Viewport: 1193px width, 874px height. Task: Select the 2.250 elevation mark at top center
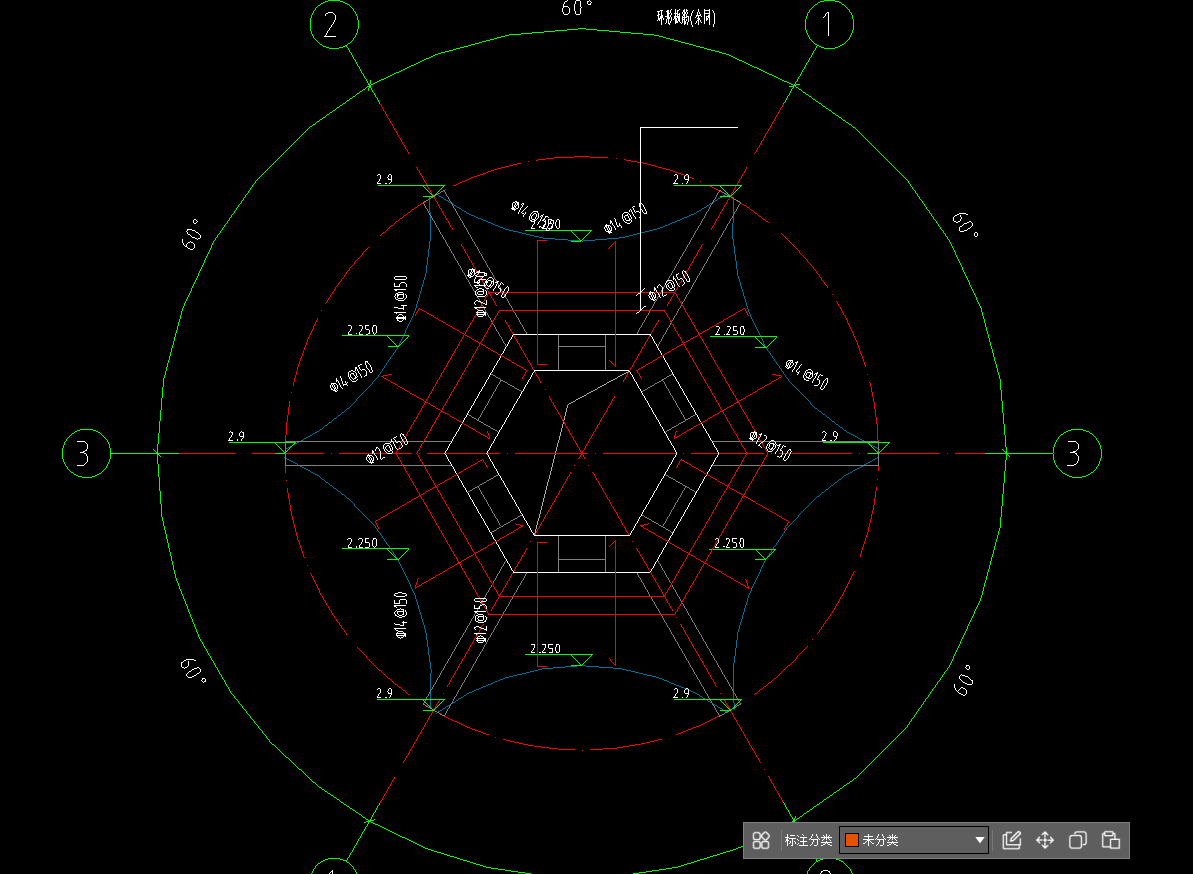click(x=545, y=225)
